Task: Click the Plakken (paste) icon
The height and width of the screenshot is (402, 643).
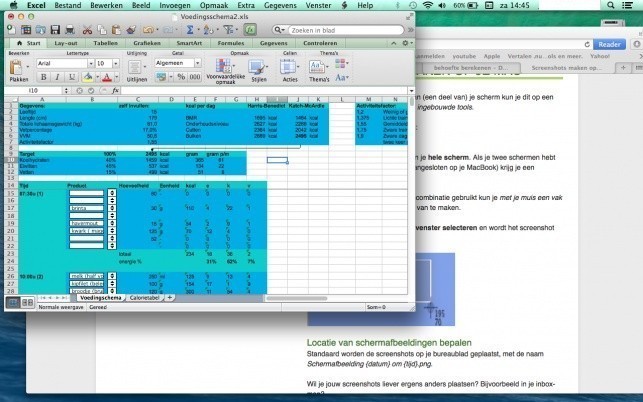Action: click(19, 66)
